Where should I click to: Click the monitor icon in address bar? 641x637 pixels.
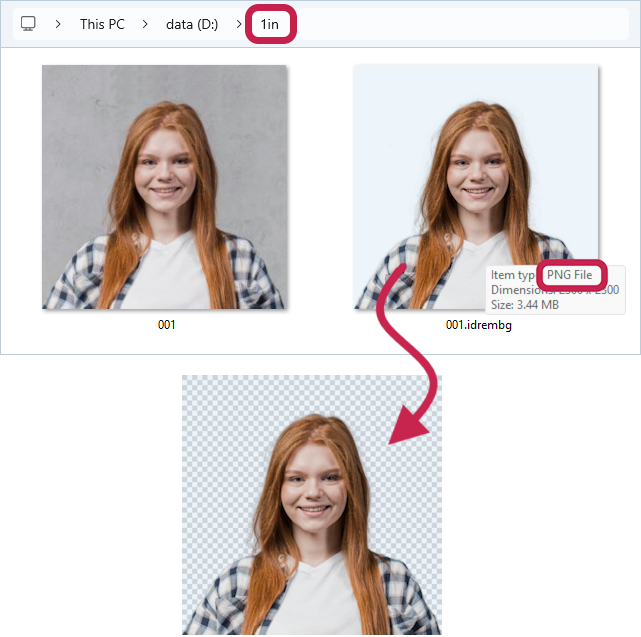28,24
